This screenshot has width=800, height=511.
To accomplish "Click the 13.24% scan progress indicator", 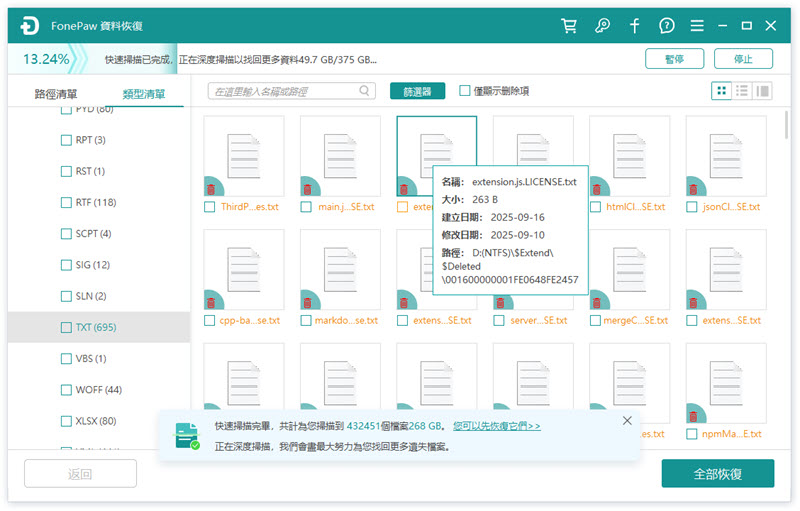I will (x=46, y=59).
